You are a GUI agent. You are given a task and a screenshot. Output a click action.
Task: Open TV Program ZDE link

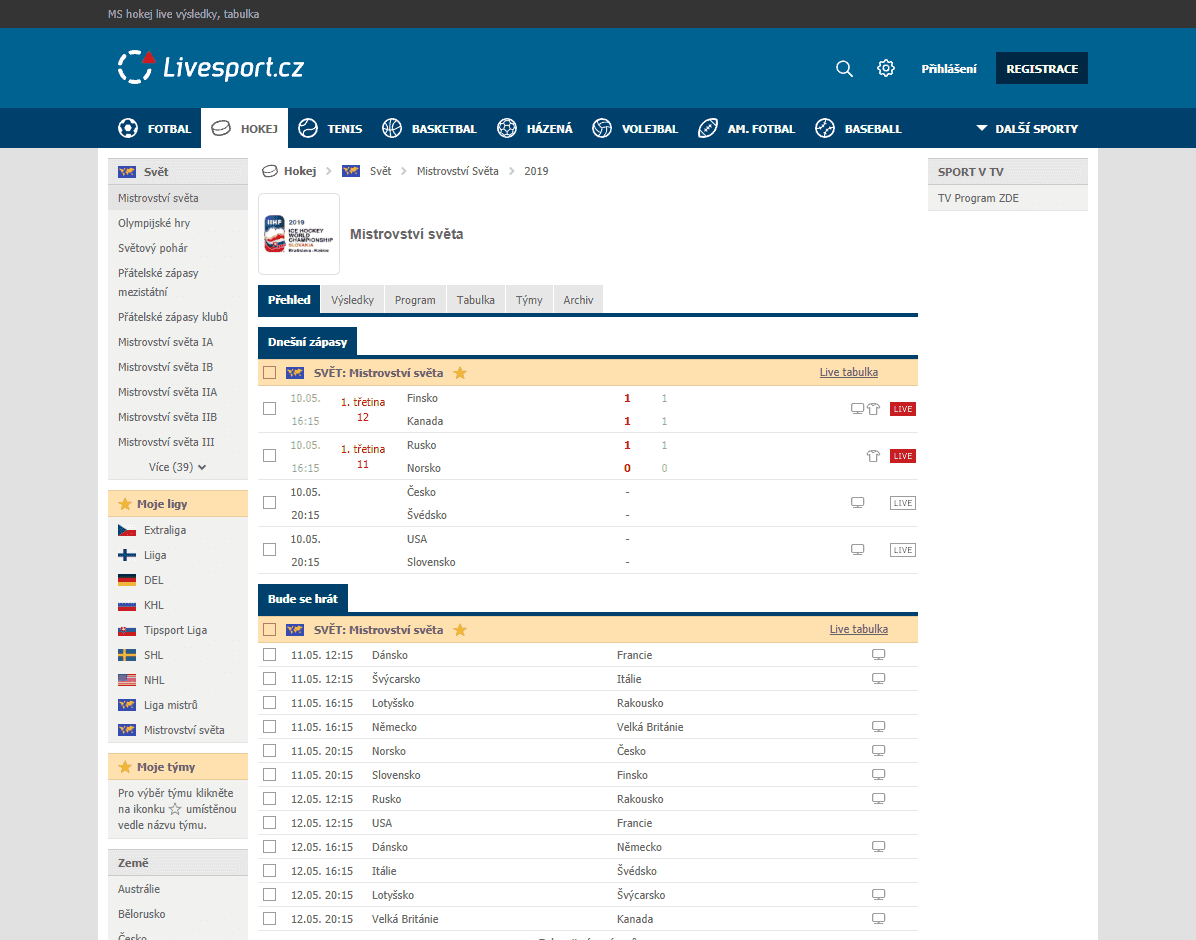point(978,198)
